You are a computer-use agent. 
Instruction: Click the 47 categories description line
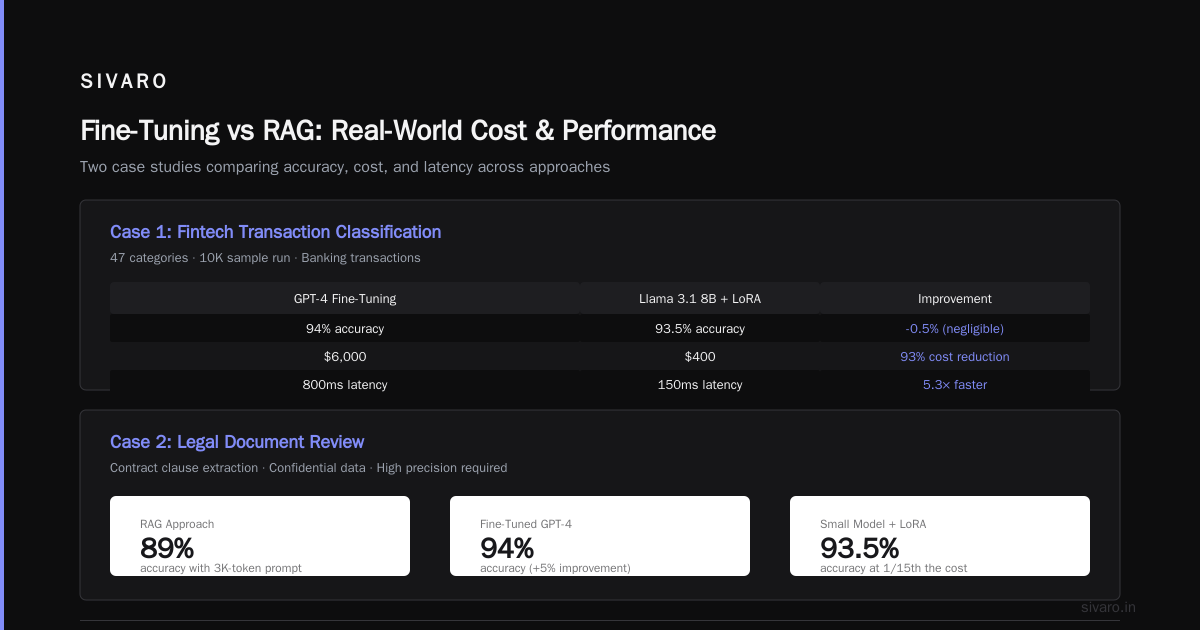click(265, 258)
